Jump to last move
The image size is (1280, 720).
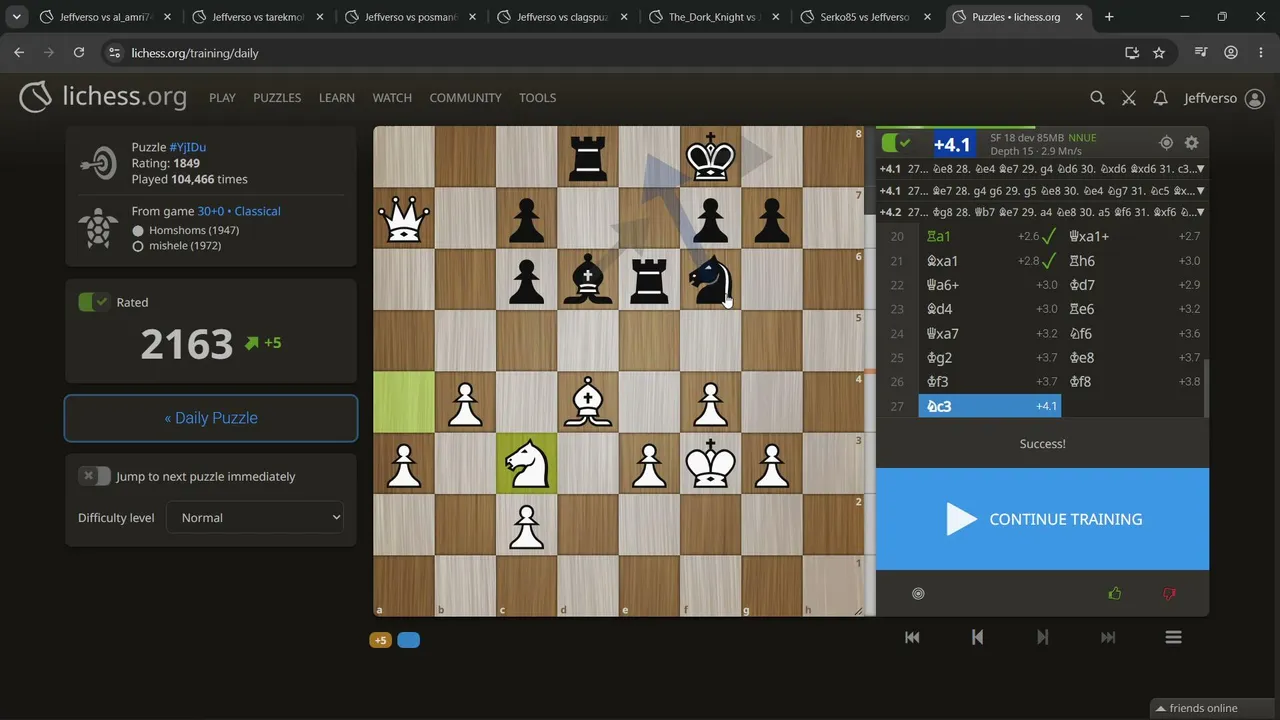tap(1108, 637)
